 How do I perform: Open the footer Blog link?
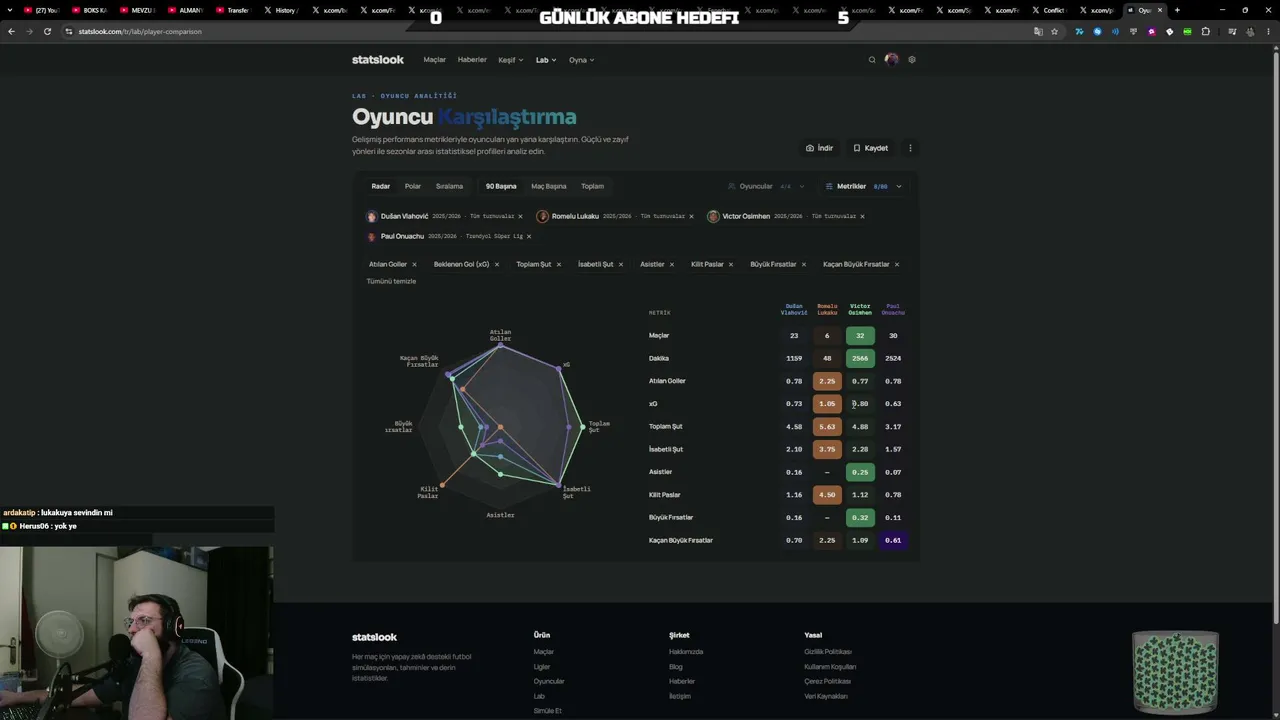[x=676, y=667]
